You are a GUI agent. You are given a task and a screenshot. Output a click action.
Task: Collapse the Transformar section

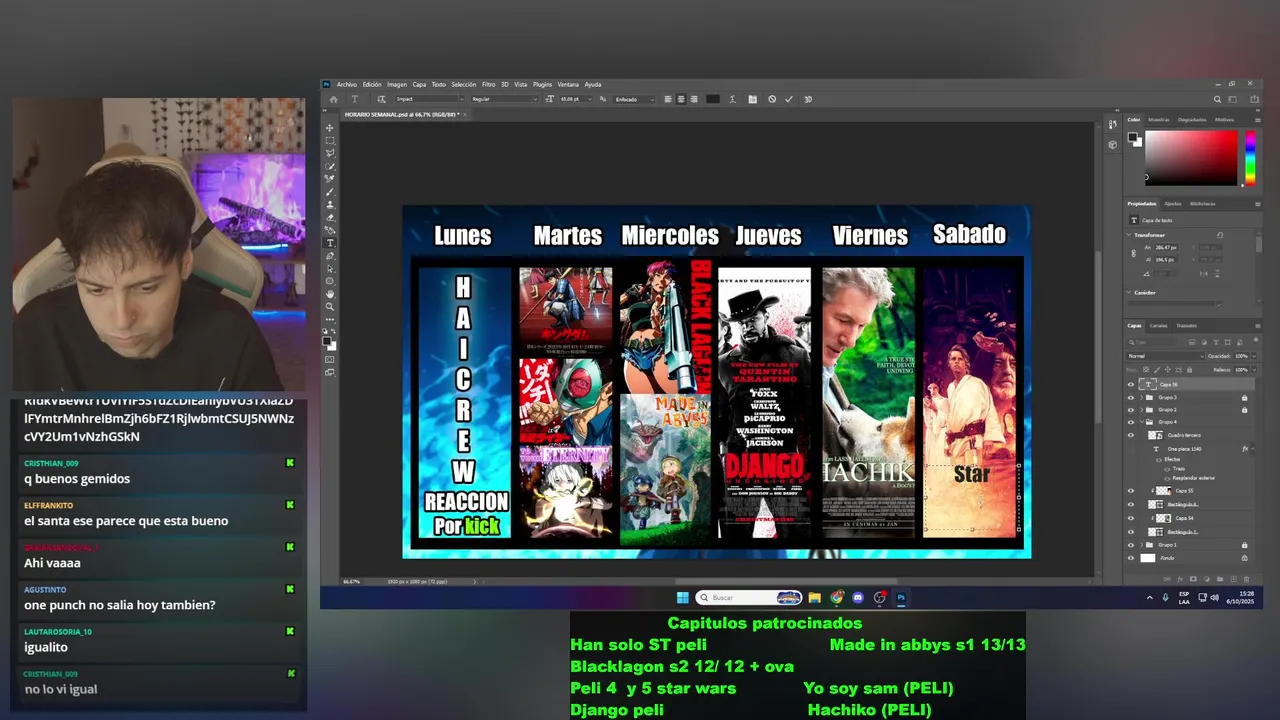pyautogui.click(x=1128, y=235)
